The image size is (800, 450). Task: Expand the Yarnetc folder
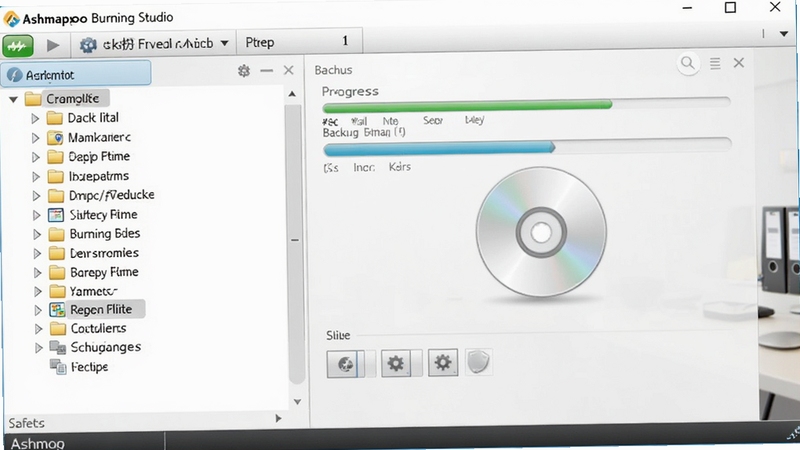click(38, 291)
